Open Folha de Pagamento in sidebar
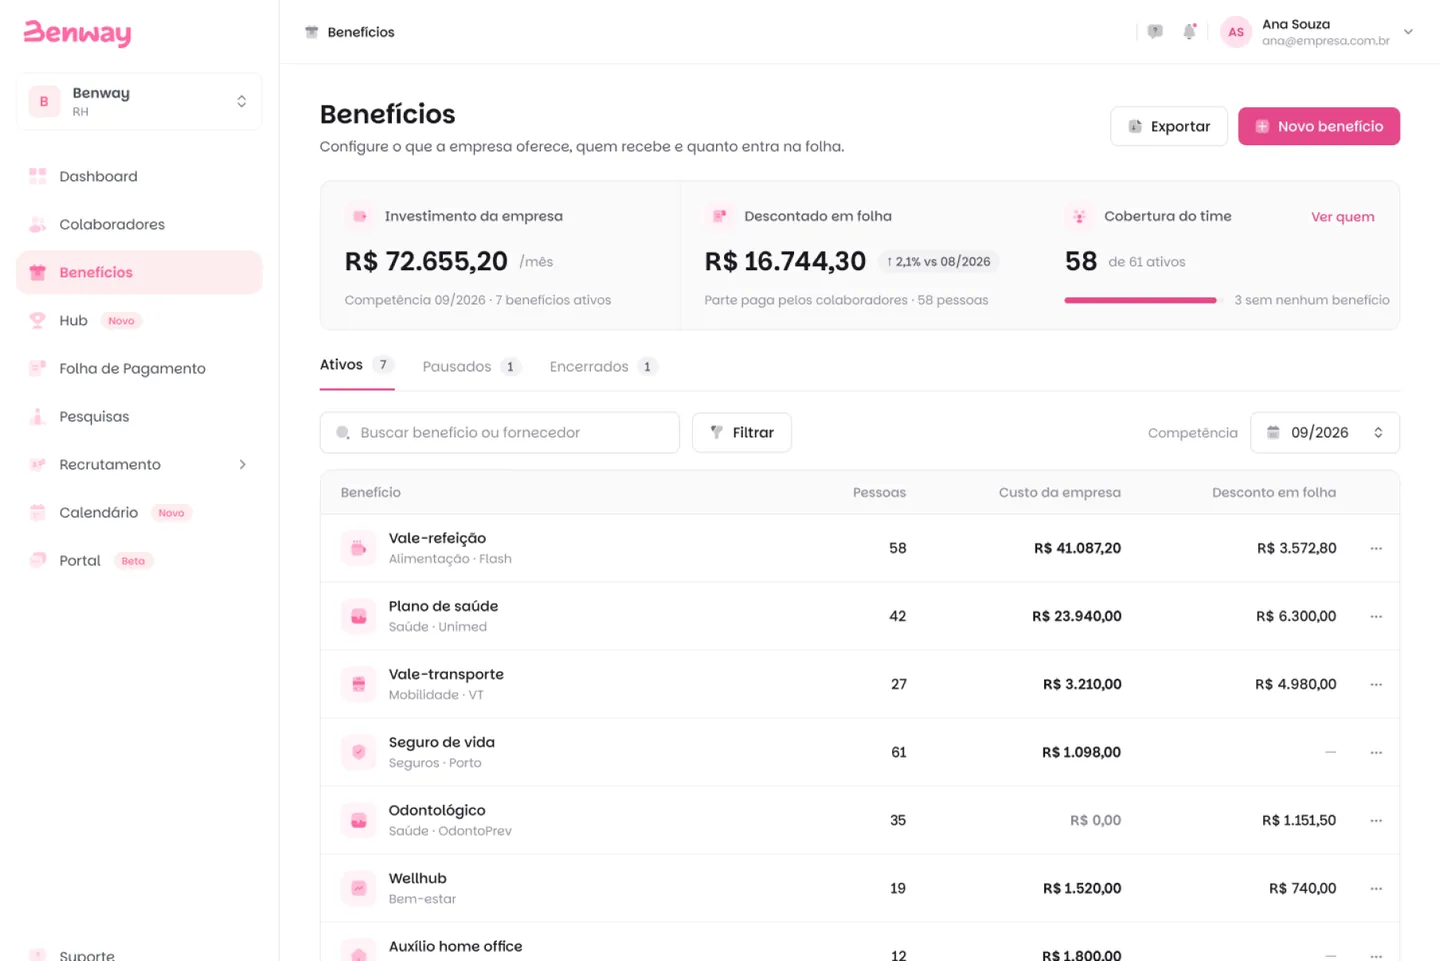This screenshot has height=961, width=1440. click(139, 368)
